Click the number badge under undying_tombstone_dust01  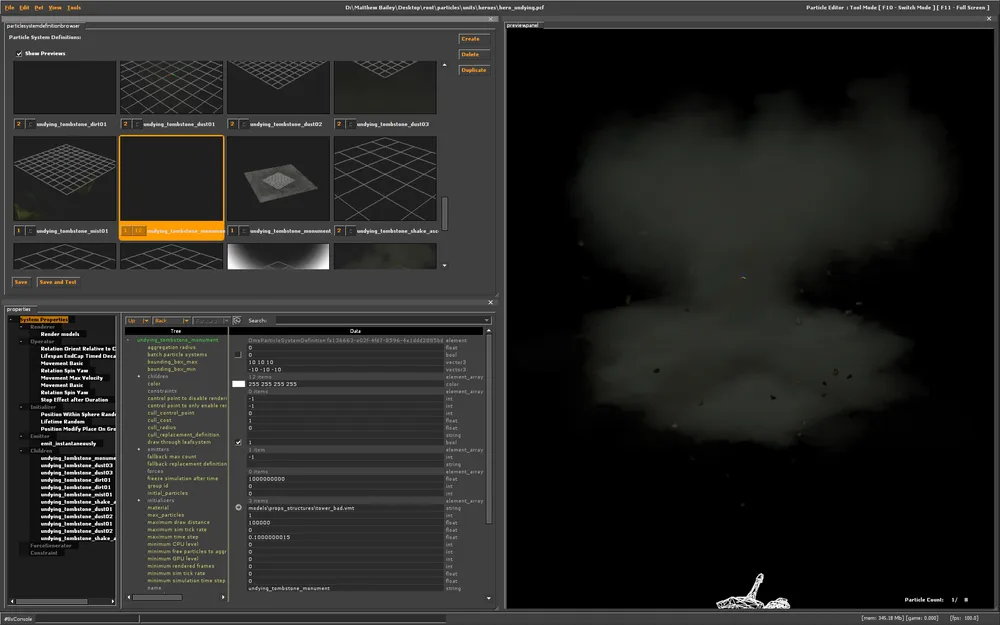pyautogui.click(x=125, y=124)
